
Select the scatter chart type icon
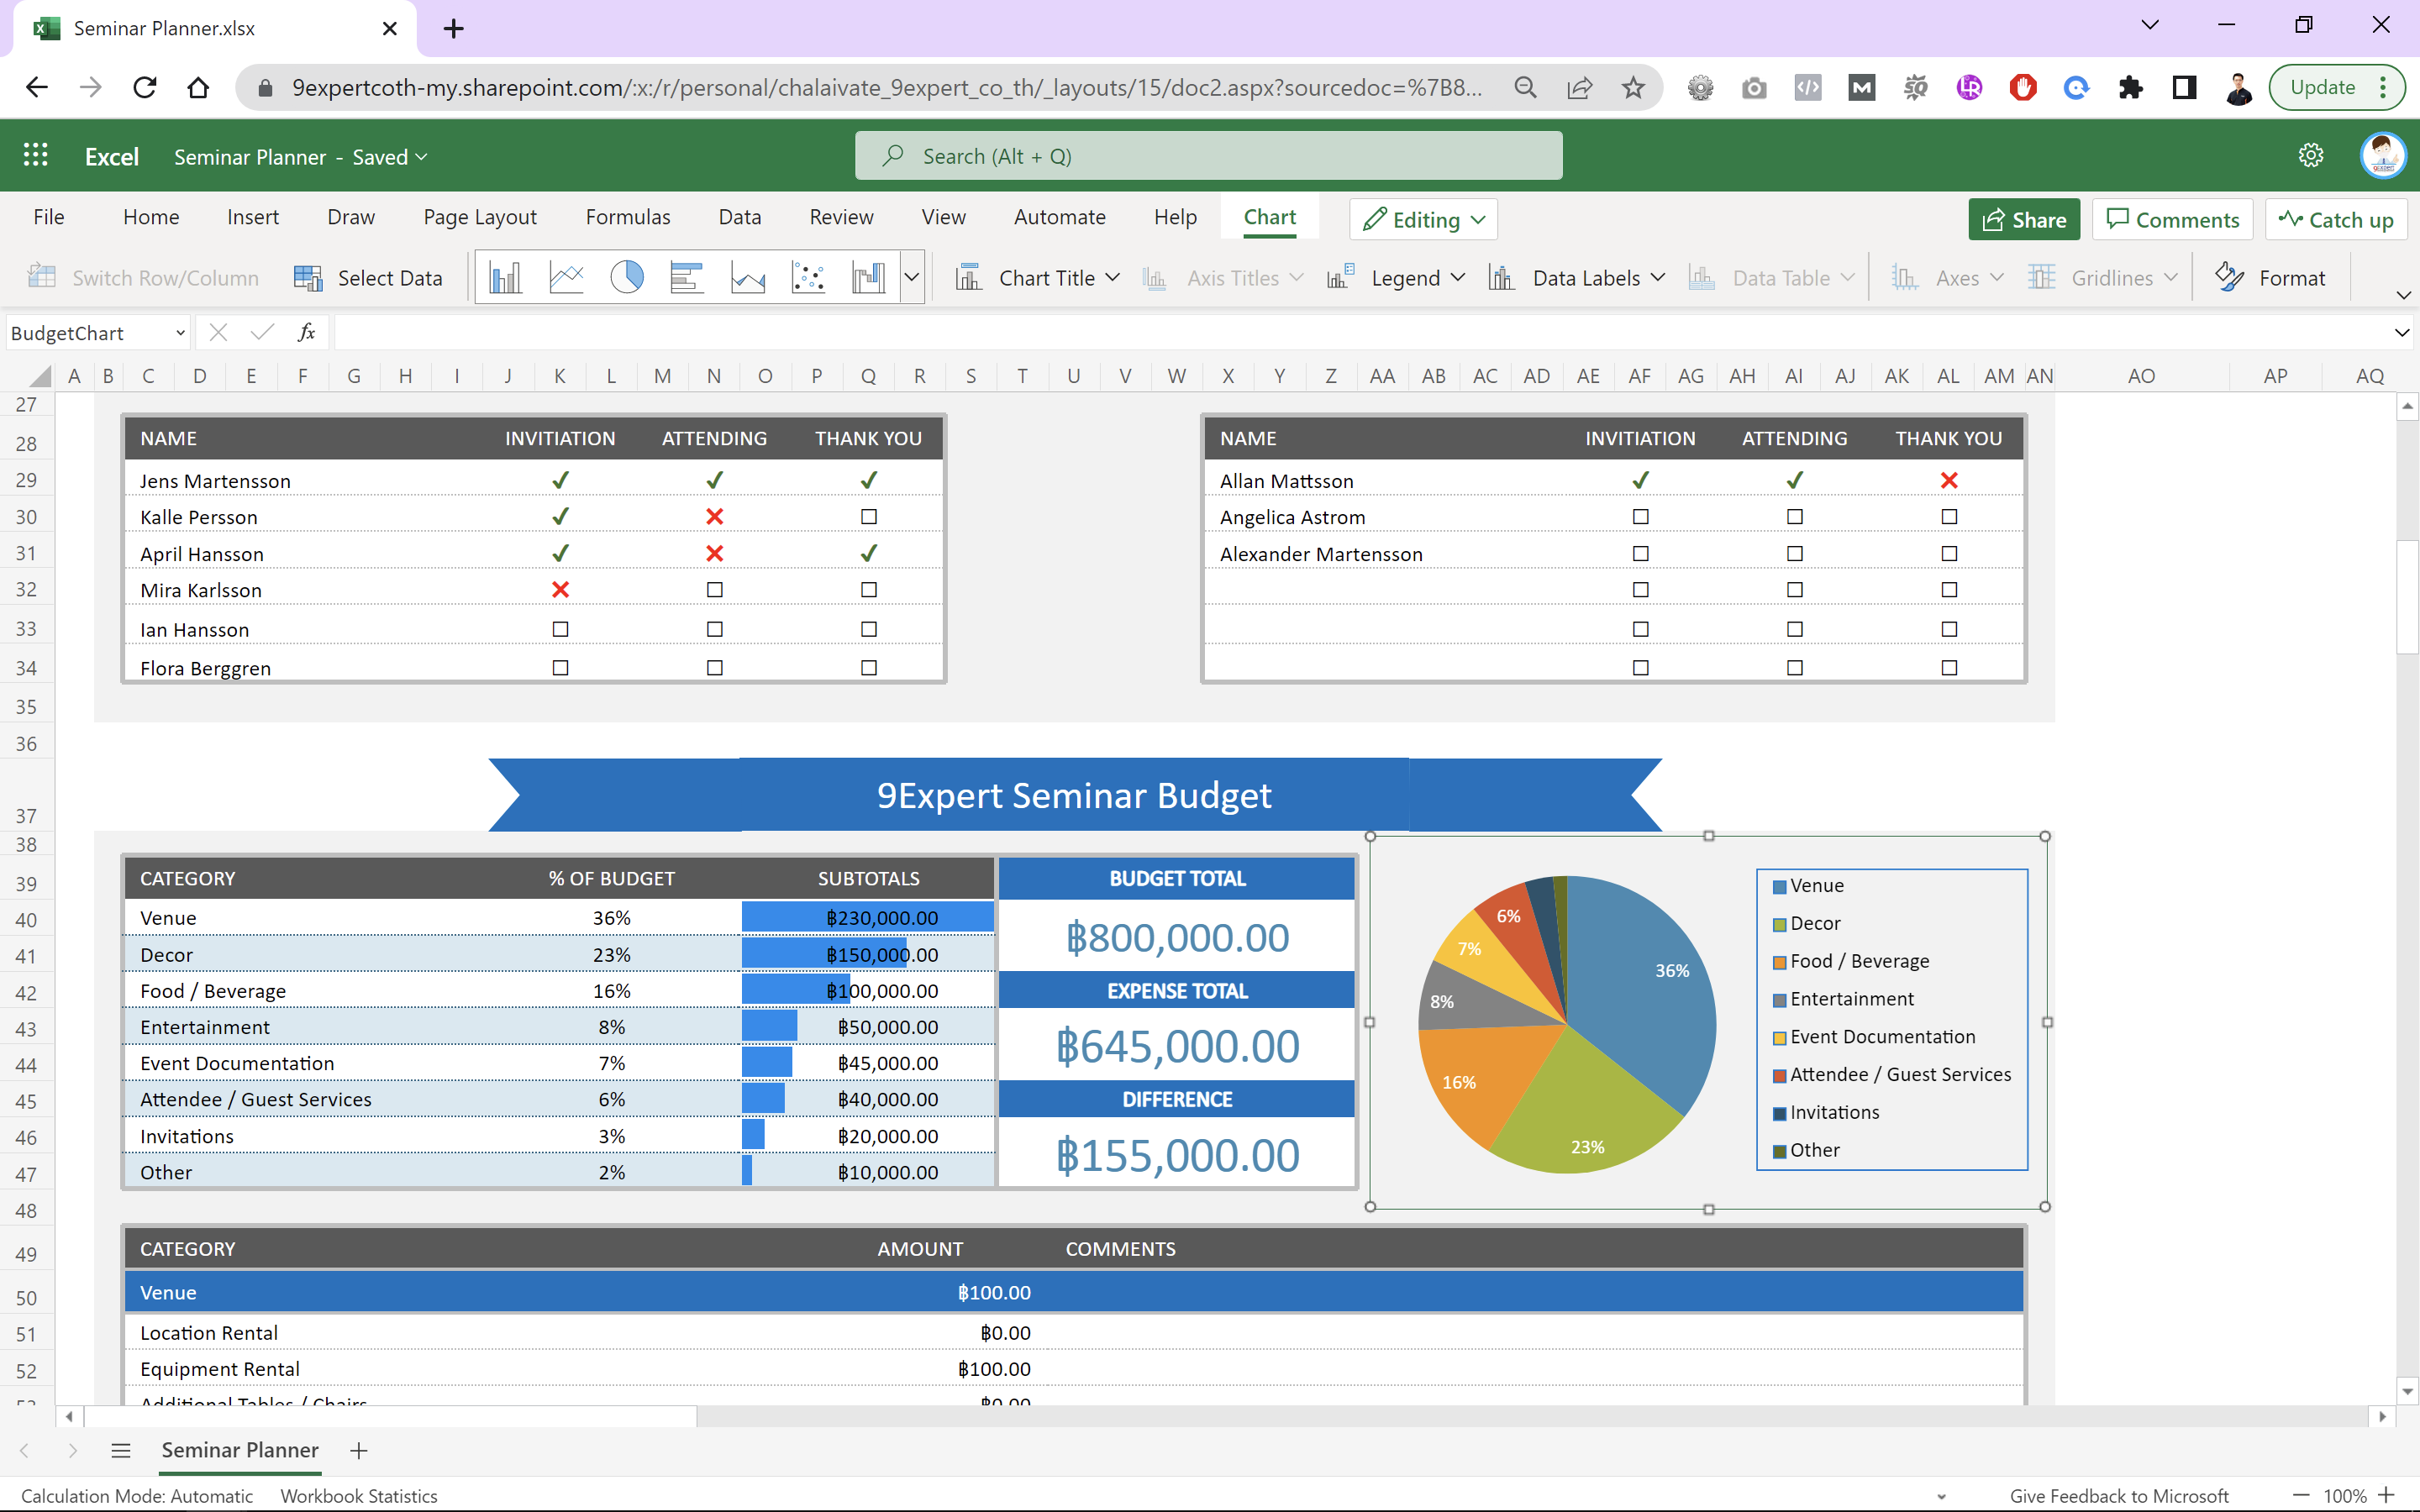[808, 277]
